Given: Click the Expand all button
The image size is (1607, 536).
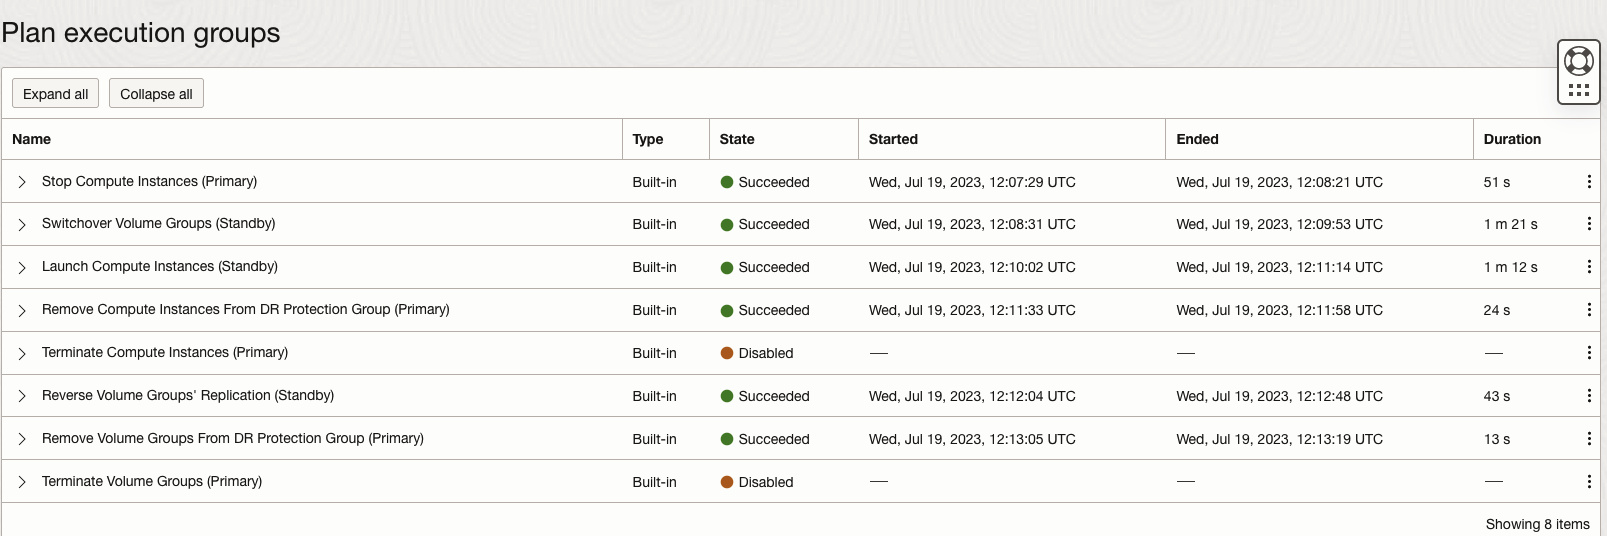Looking at the screenshot, I should (55, 94).
